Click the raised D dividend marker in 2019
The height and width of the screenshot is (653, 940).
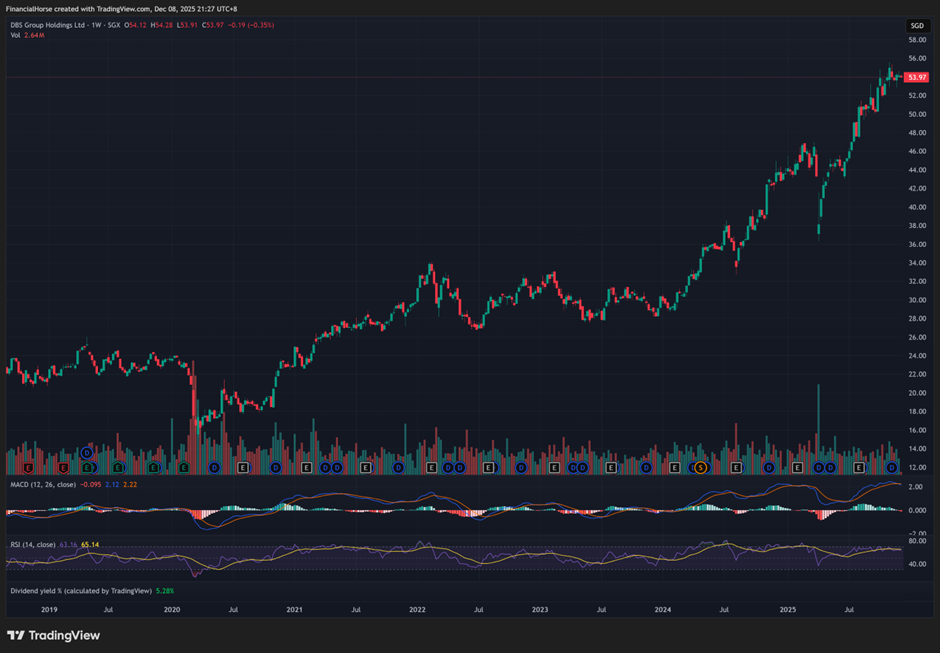[x=88, y=453]
